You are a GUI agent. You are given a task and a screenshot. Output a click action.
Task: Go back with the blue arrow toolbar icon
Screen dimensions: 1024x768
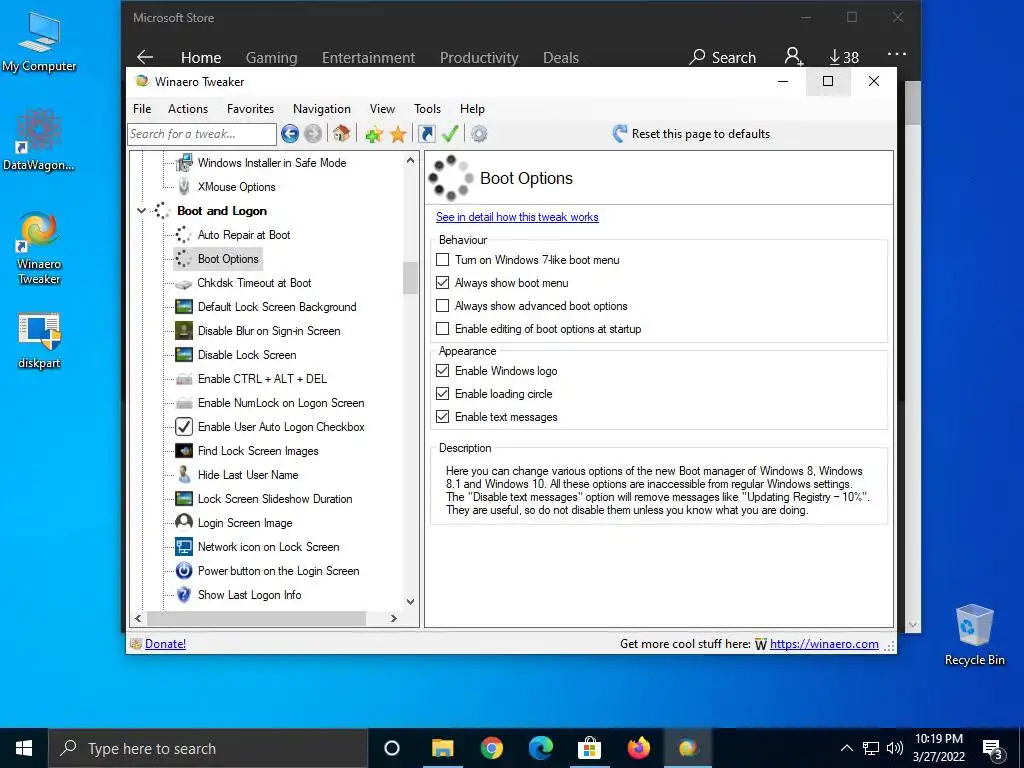pos(290,134)
